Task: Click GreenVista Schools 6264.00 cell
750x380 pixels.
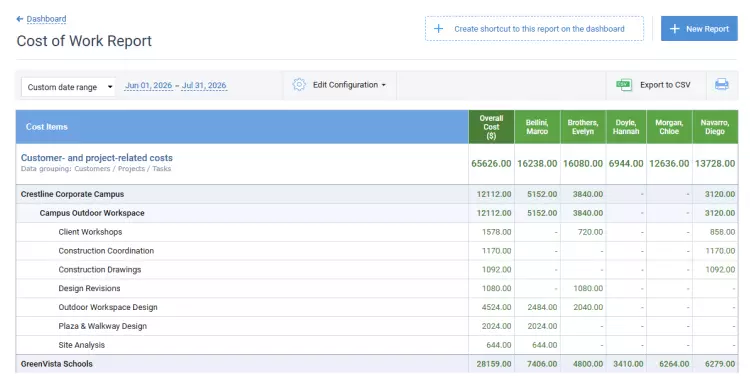Action: click(x=674, y=364)
